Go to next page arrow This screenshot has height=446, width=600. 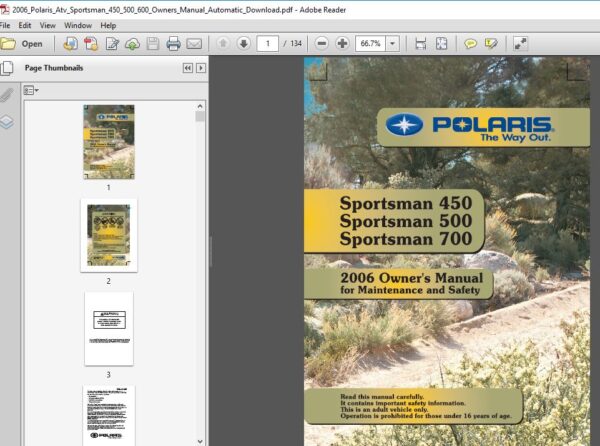click(x=243, y=43)
